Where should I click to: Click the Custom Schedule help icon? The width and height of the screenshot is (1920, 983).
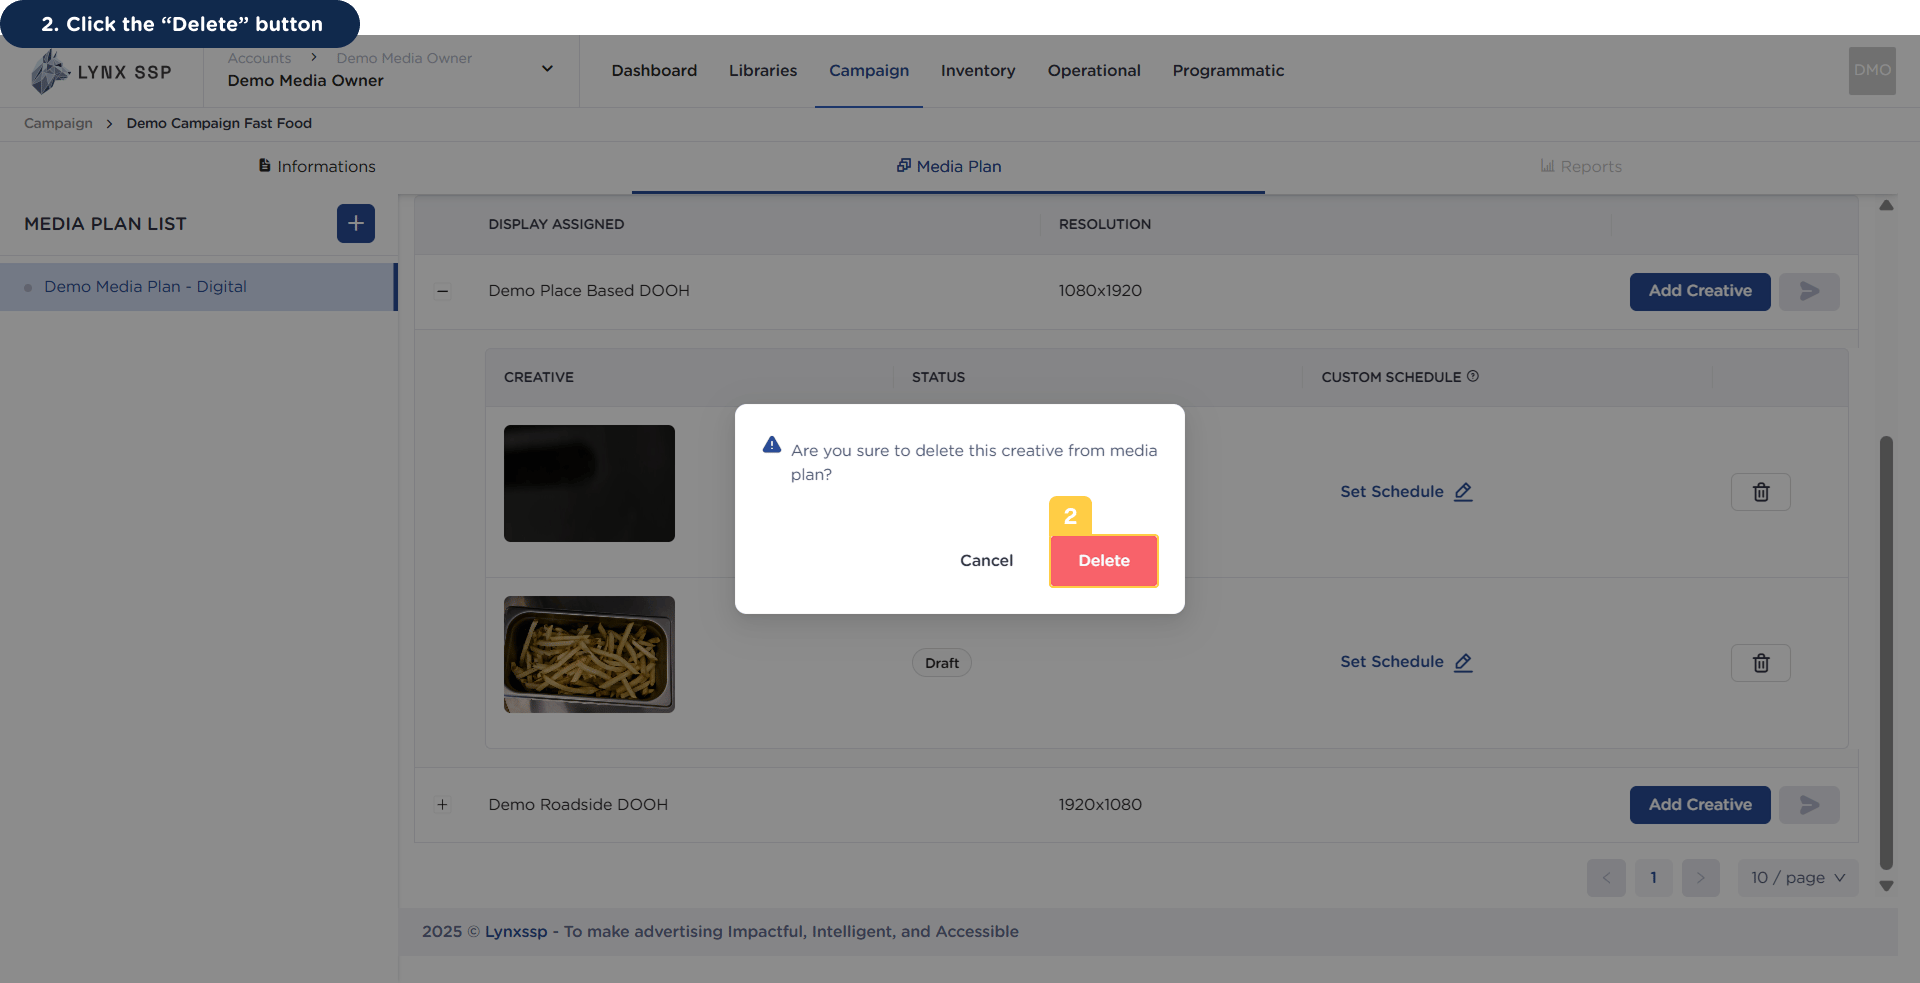point(1473,376)
